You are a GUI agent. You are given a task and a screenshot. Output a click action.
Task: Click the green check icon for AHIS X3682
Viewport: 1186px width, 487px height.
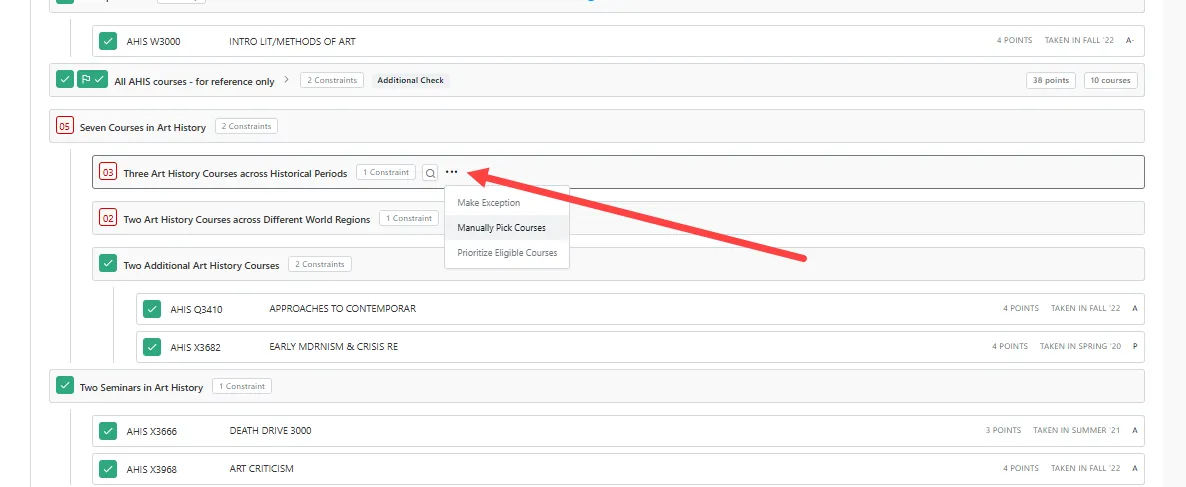[152, 346]
